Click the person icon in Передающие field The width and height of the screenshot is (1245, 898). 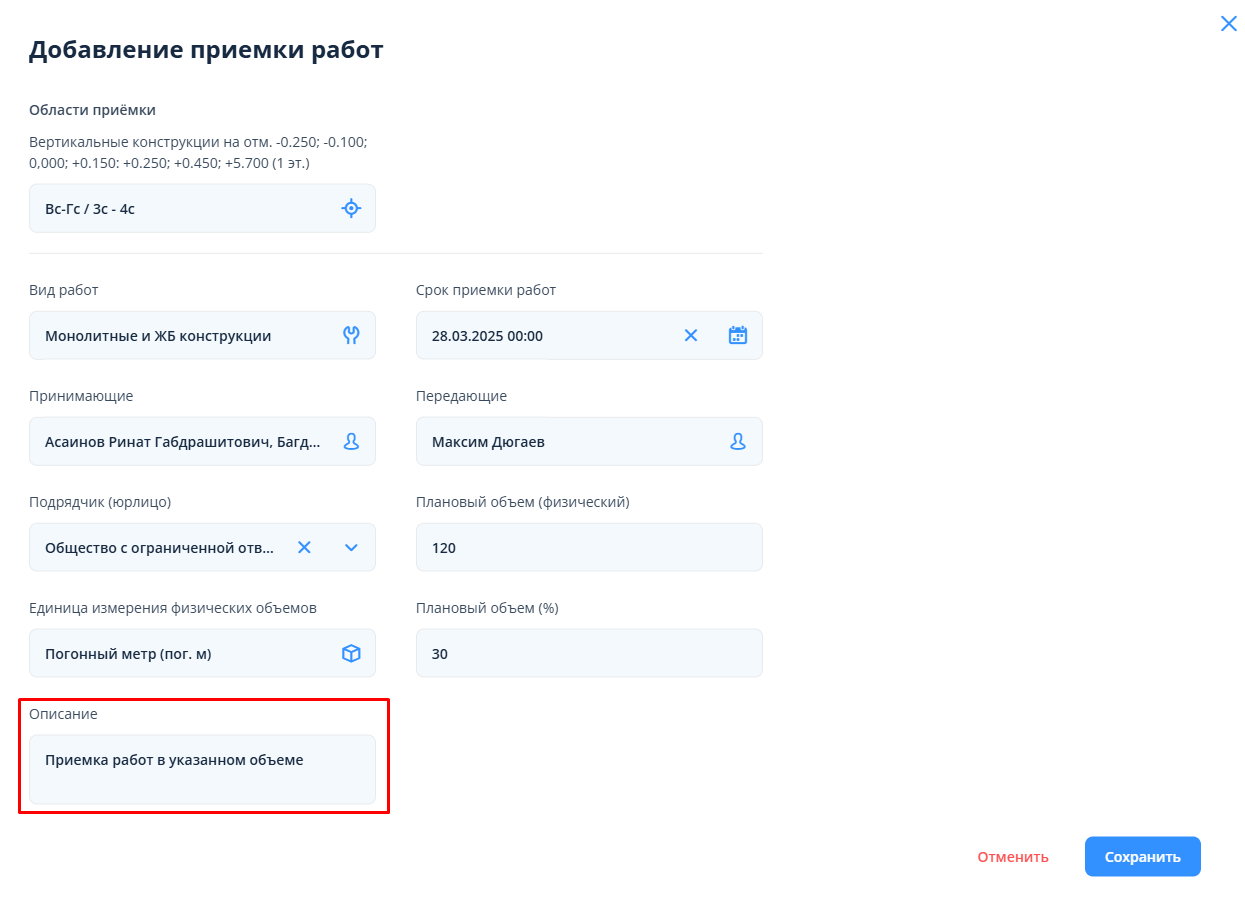click(738, 441)
